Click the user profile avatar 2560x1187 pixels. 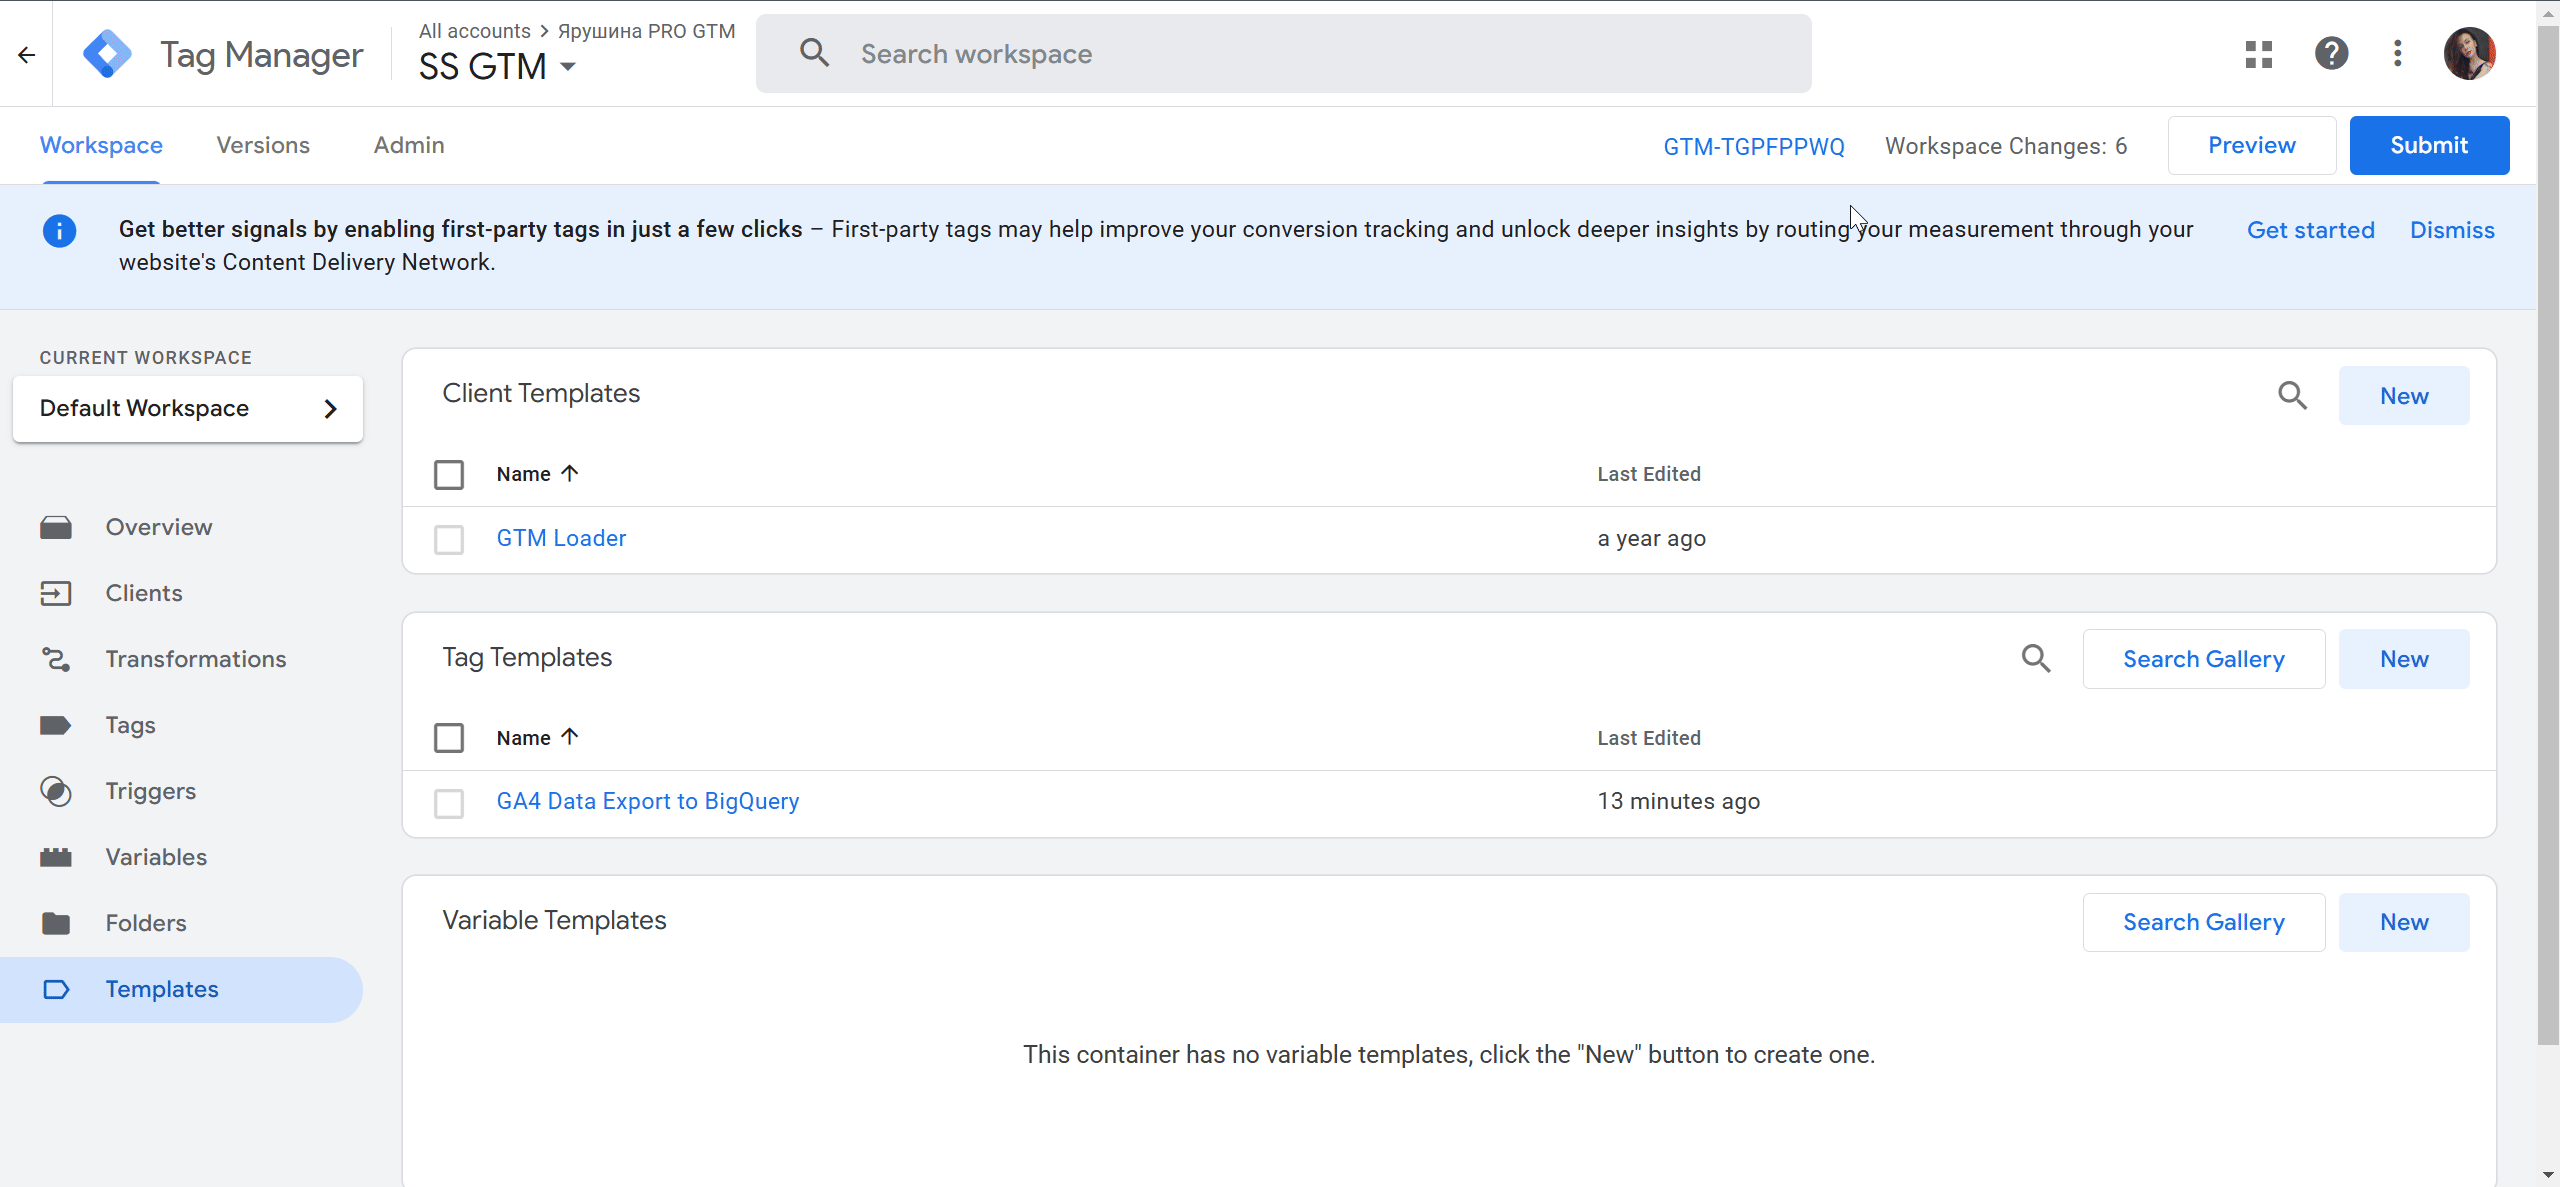(x=2470, y=53)
